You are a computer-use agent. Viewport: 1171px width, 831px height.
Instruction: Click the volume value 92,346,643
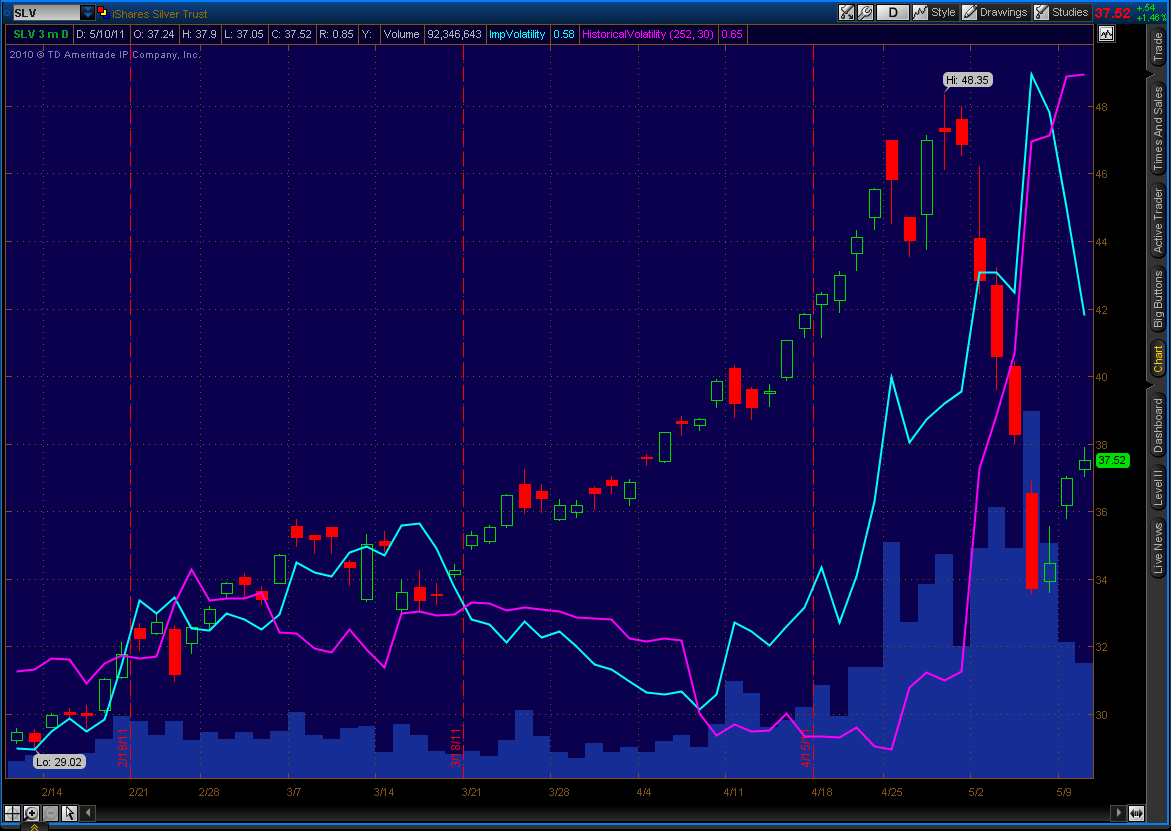[x=454, y=34]
